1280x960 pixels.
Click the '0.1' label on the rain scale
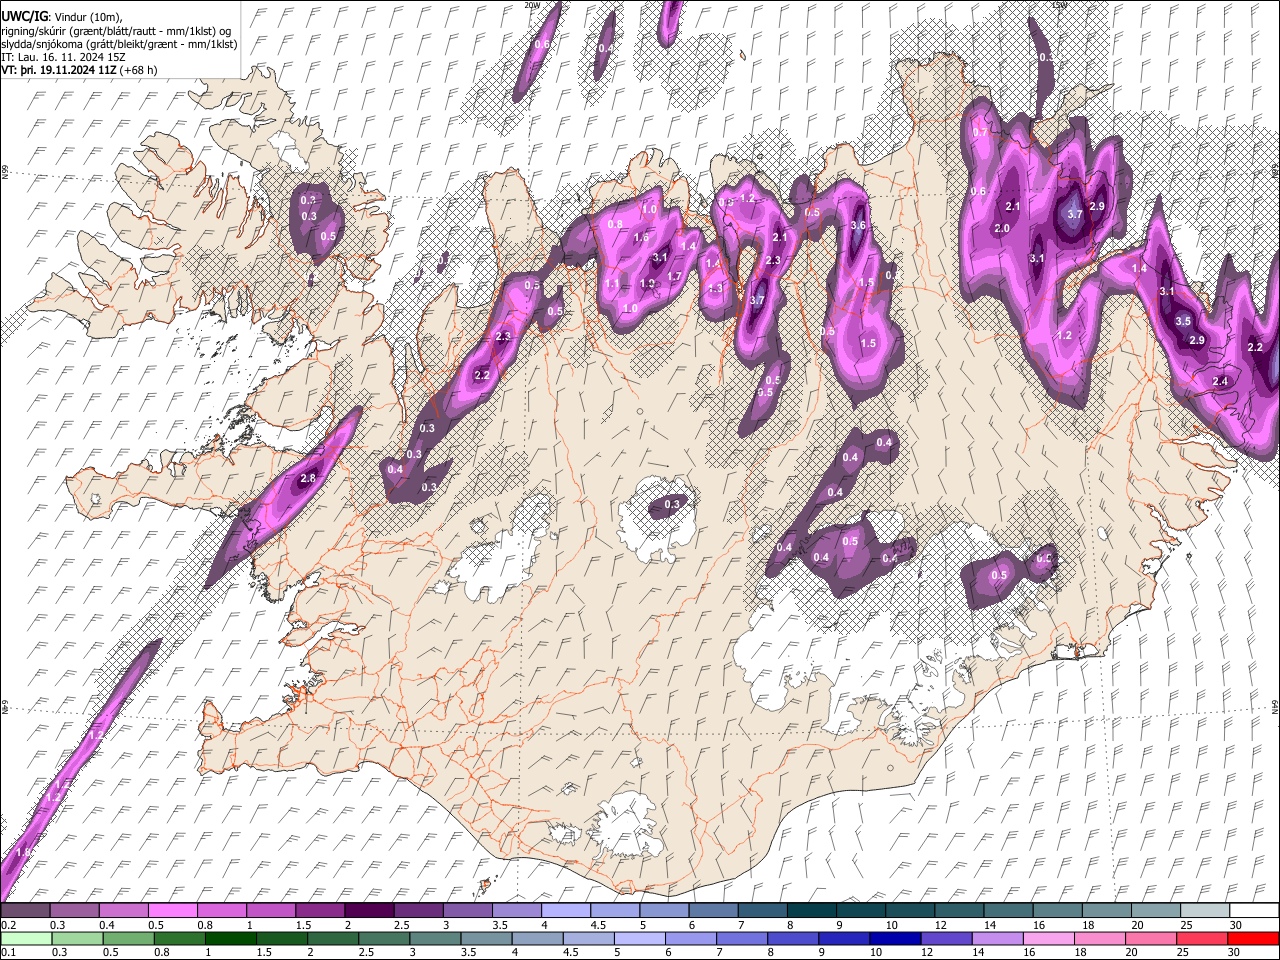pos(8,952)
